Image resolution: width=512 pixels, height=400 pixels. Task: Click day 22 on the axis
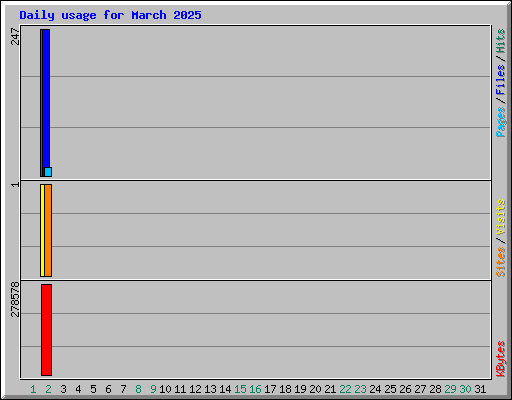pos(345,389)
